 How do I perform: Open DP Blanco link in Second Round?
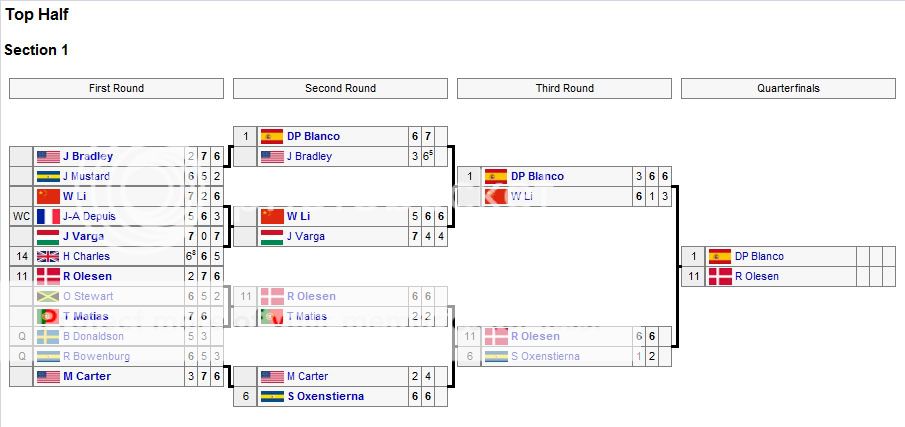(313, 136)
